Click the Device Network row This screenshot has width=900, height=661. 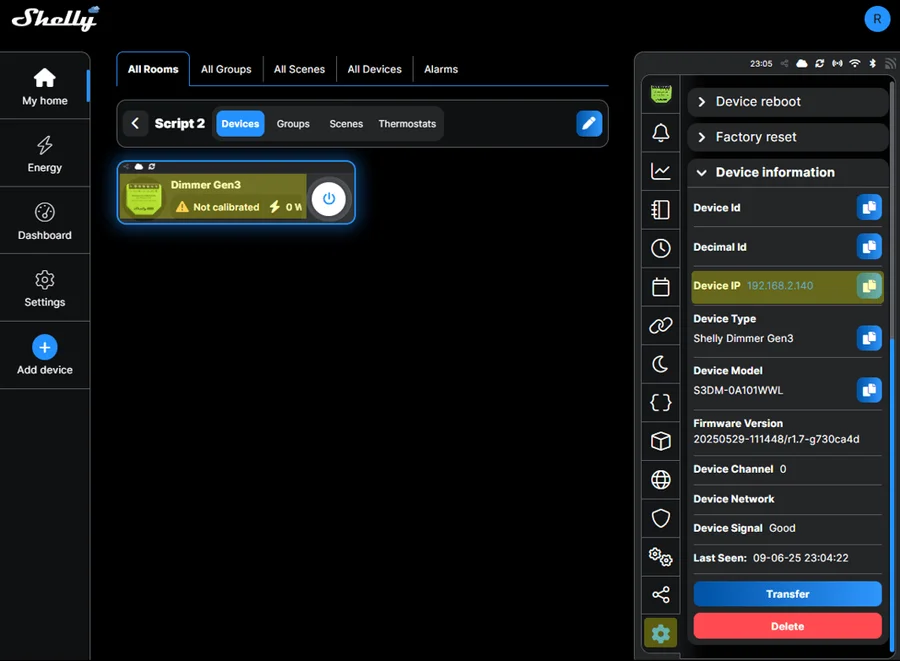coord(787,499)
